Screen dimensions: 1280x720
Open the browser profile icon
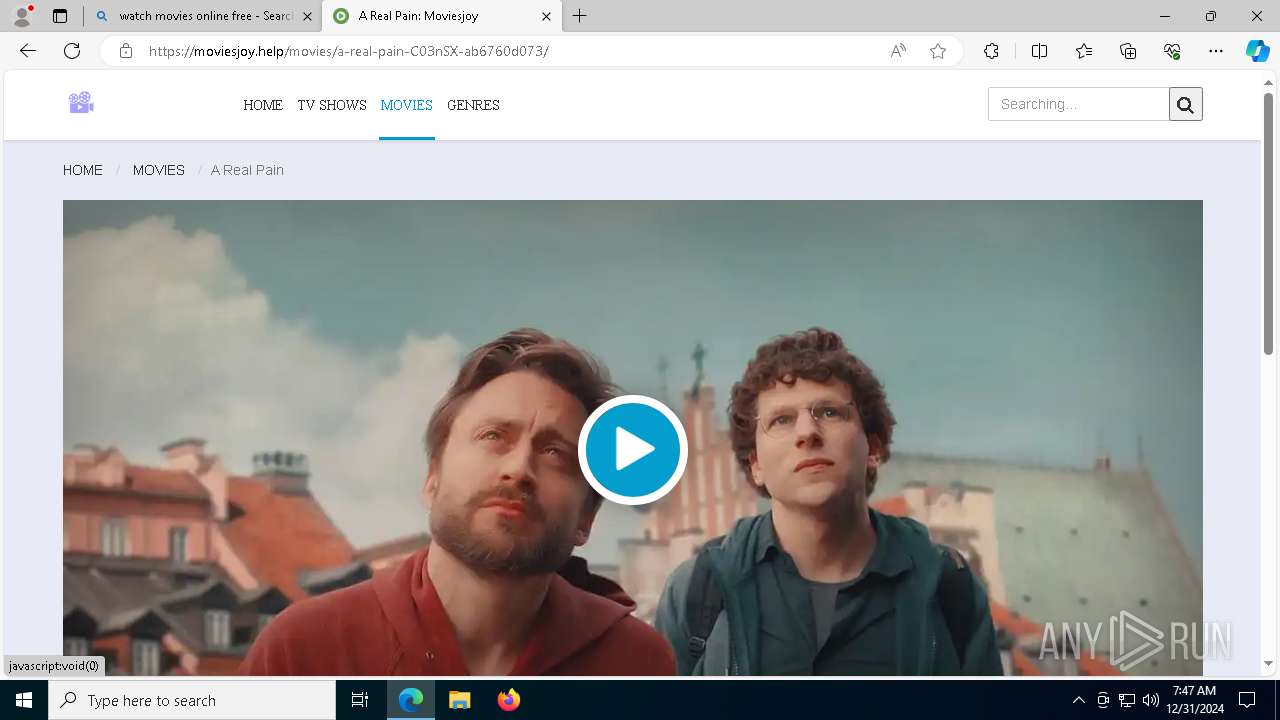click(x=21, y=16)
